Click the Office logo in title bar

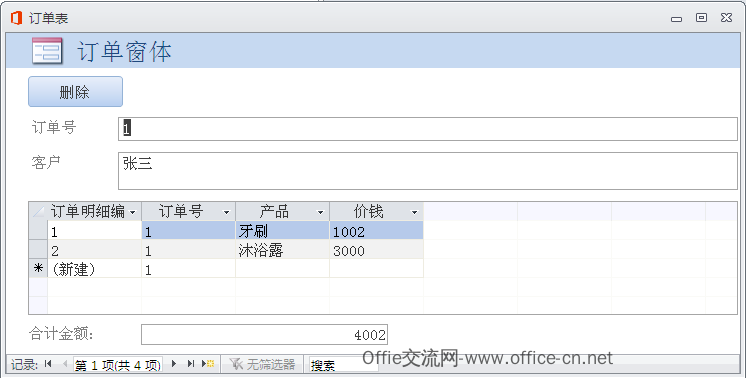point(16,18)
